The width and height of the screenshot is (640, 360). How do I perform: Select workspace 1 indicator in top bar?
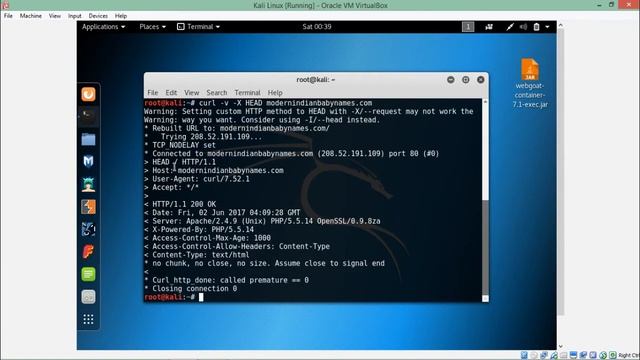tap(468, 27)
